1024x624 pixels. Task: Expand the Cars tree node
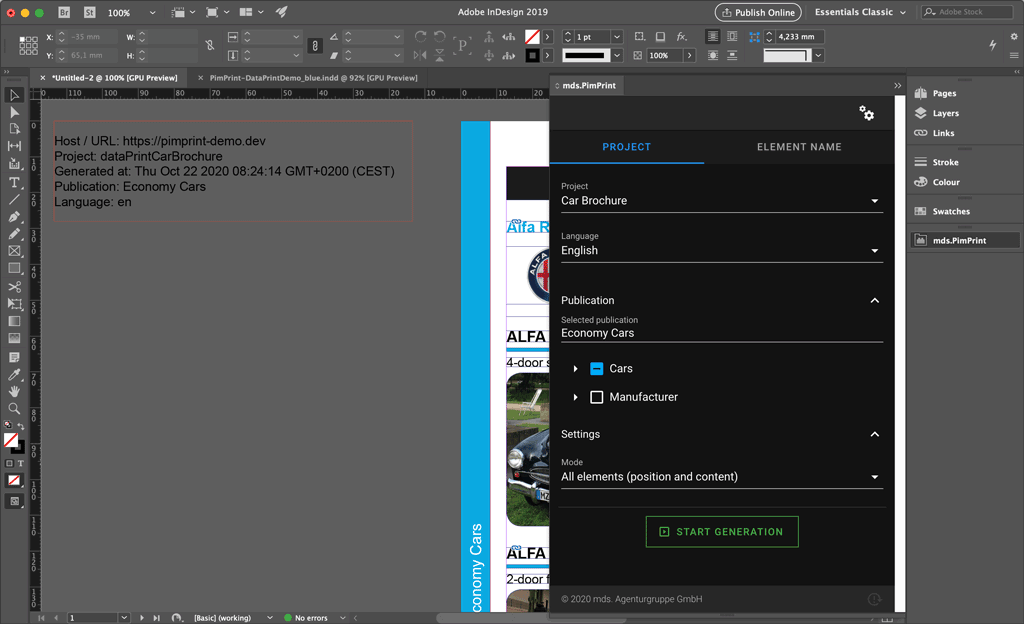[575, 369]
